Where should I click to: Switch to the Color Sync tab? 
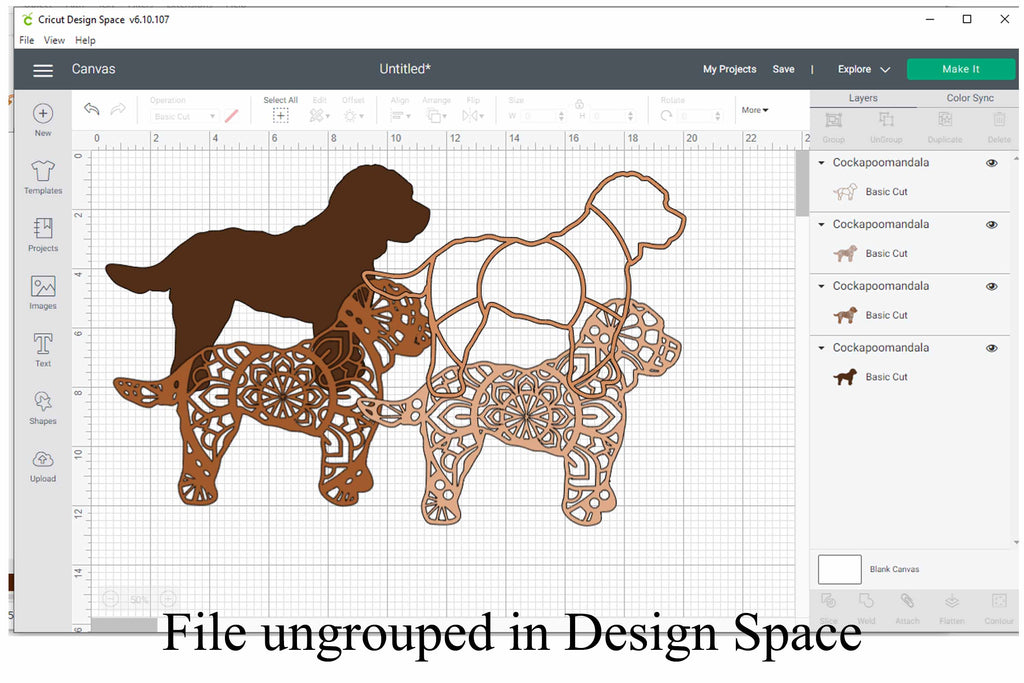[969, 98]
